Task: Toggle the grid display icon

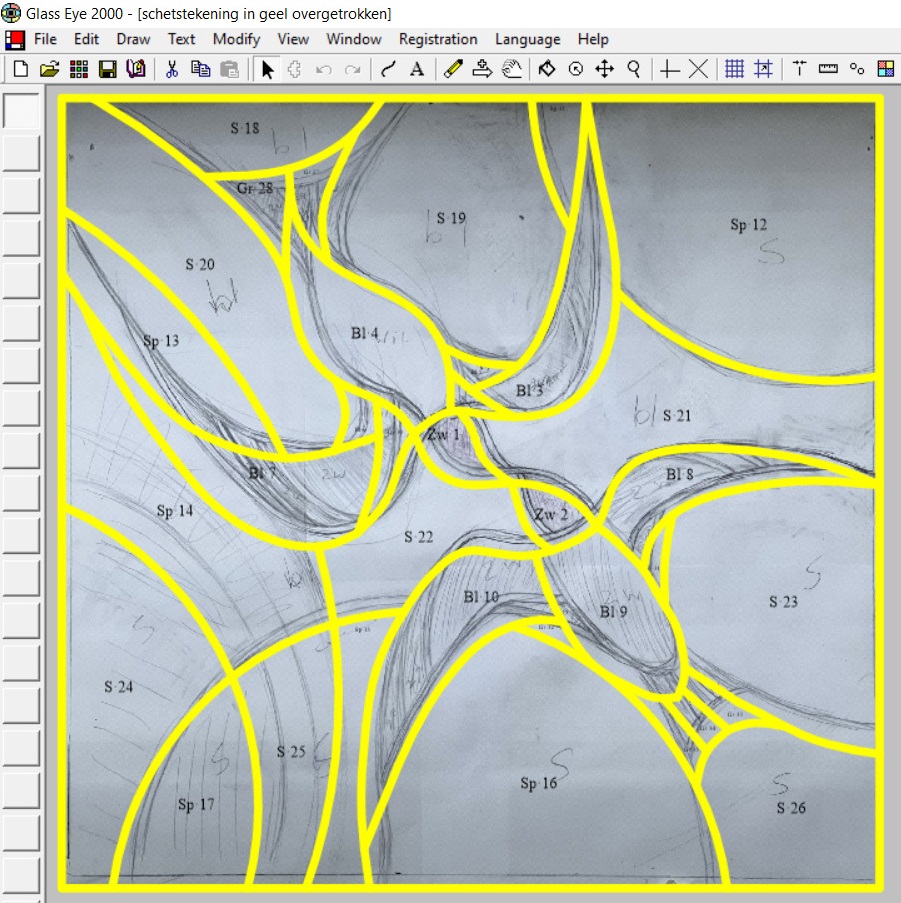Action: [x=734, y=69]
